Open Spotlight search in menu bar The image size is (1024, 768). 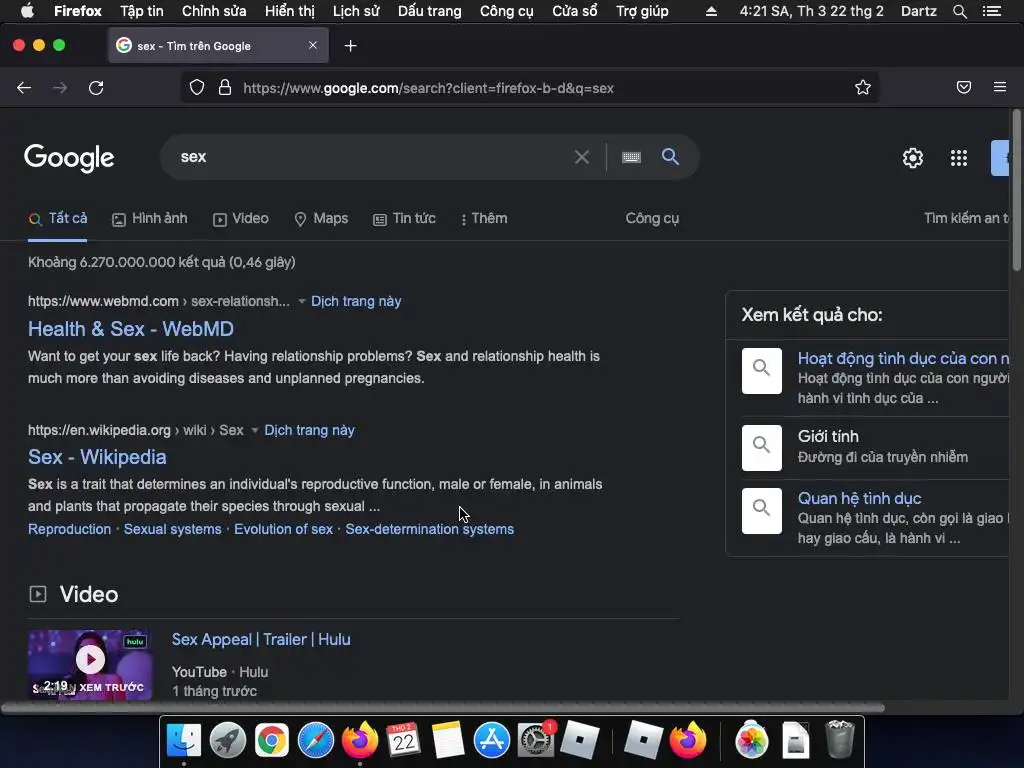[x=959, y=11]
